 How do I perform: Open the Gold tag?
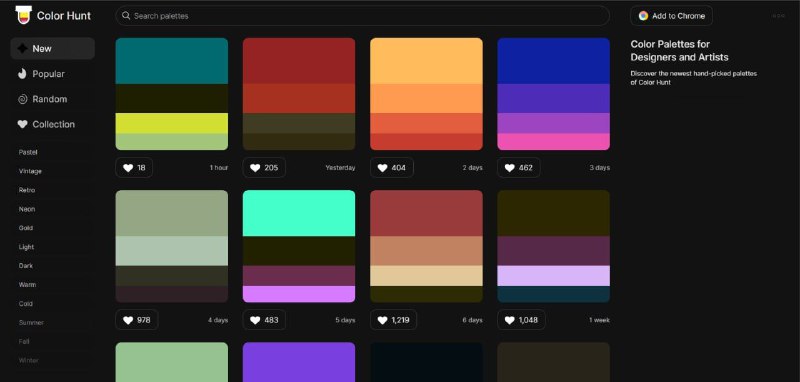coord(26,228)
